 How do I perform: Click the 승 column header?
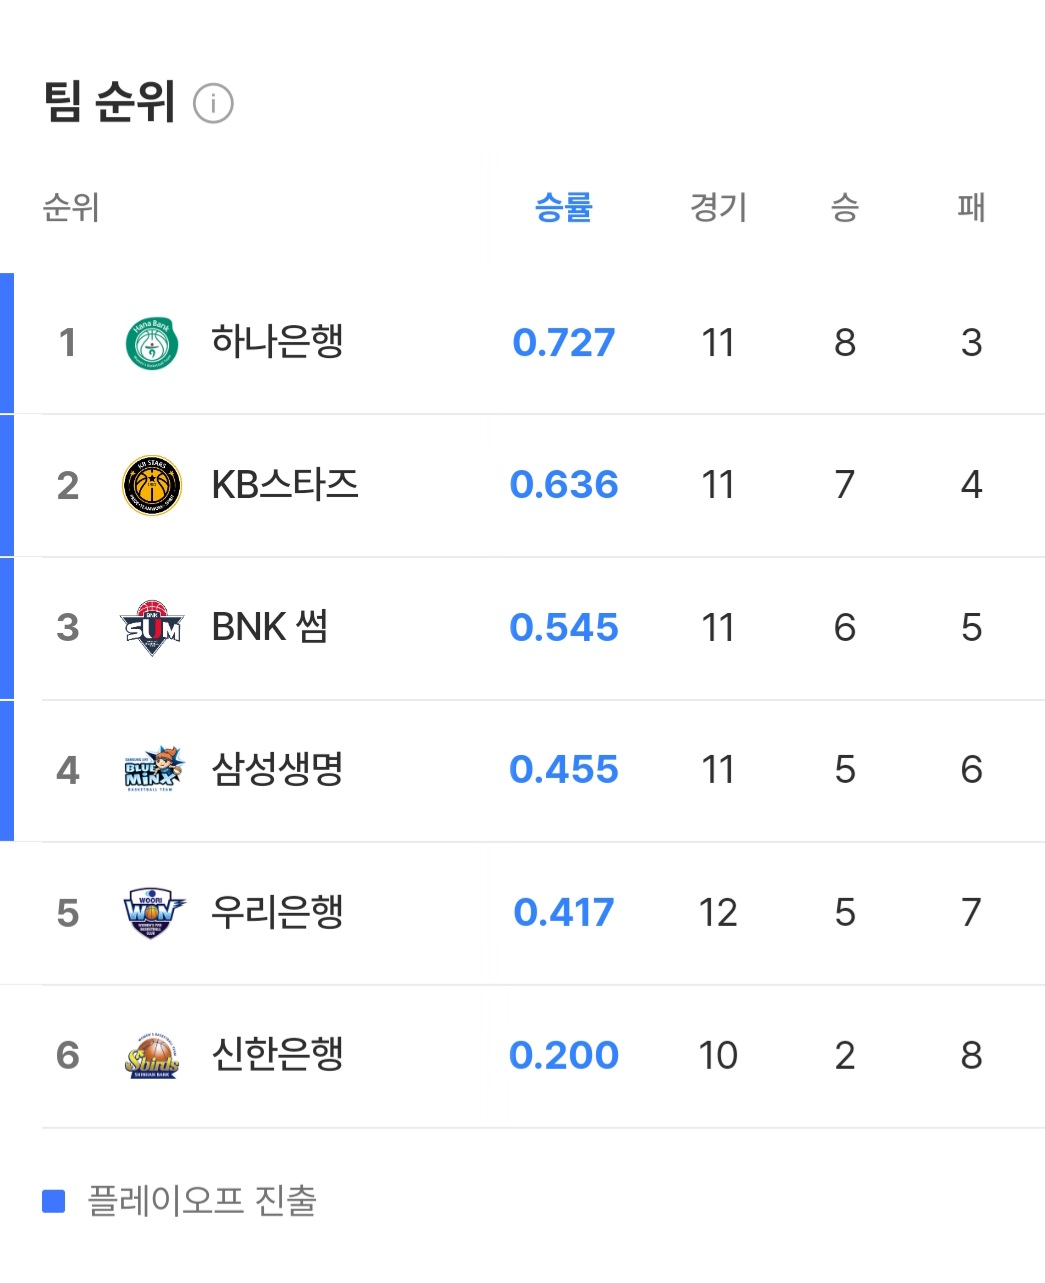(845, 207)
